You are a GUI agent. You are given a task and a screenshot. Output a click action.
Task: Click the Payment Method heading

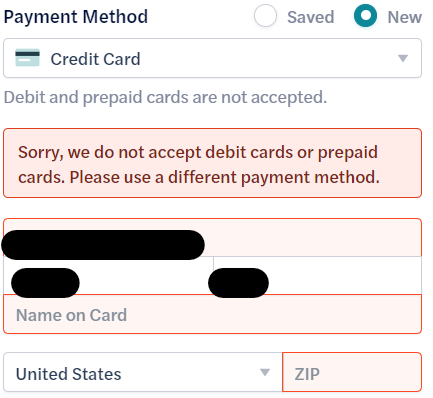tap(76, 17)
